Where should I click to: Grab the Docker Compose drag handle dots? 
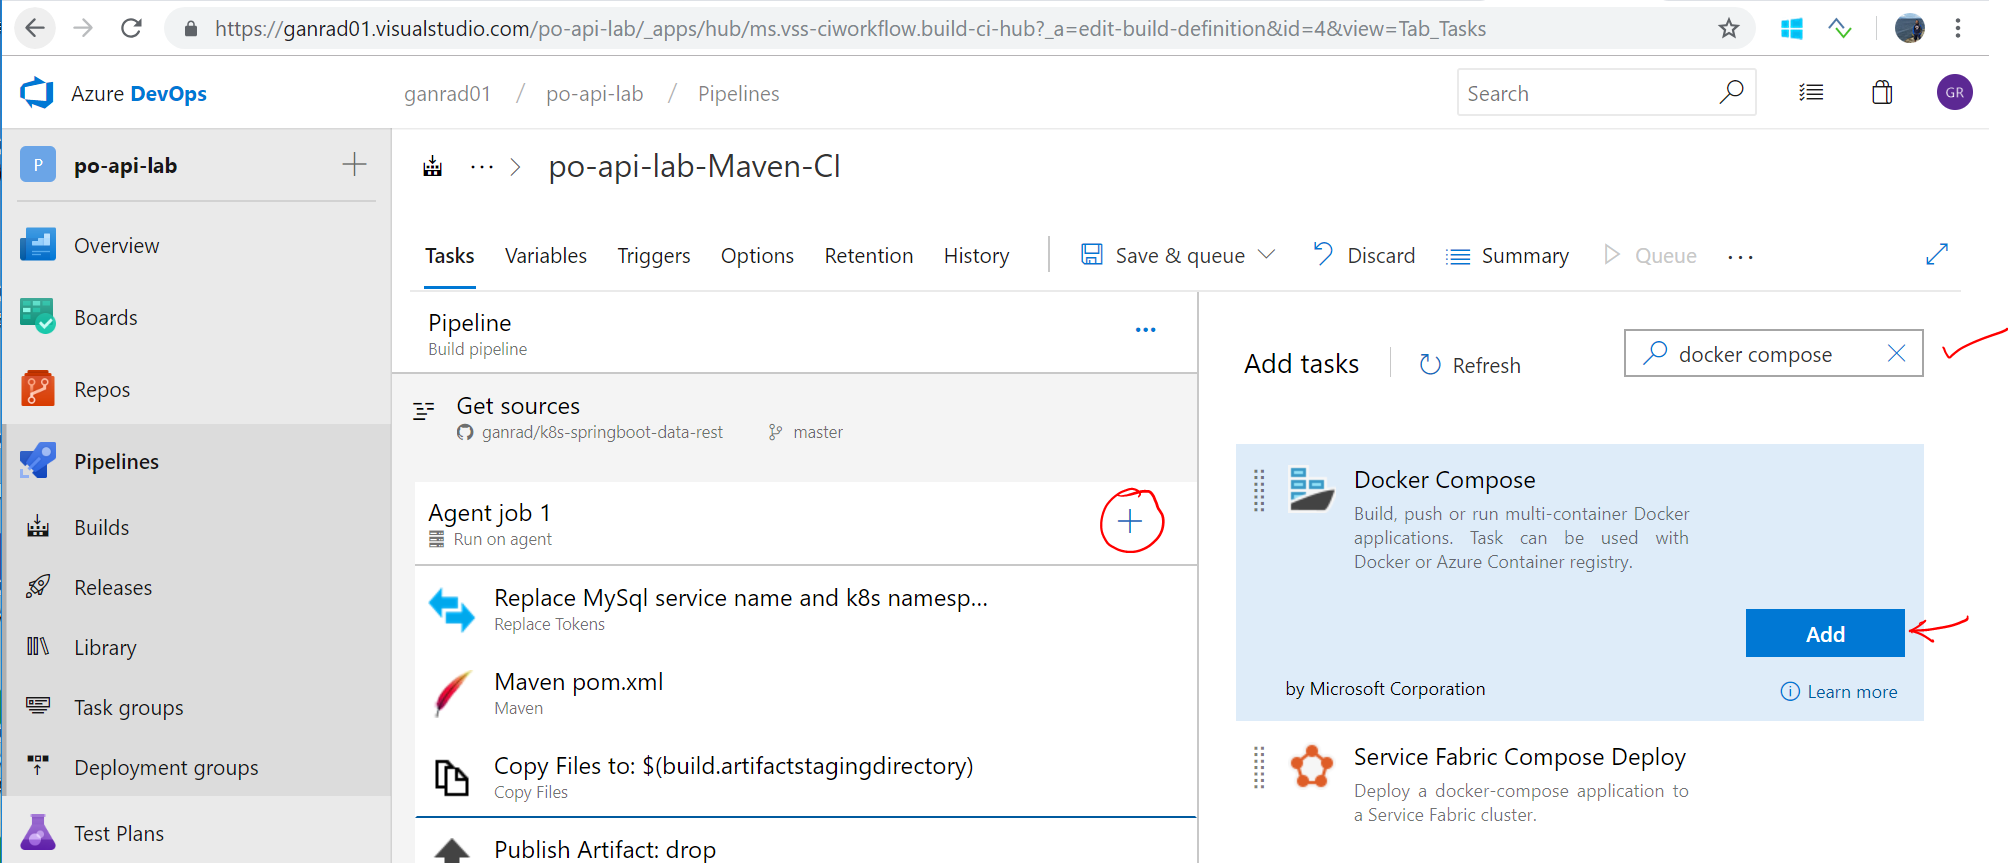(1259, 490)
